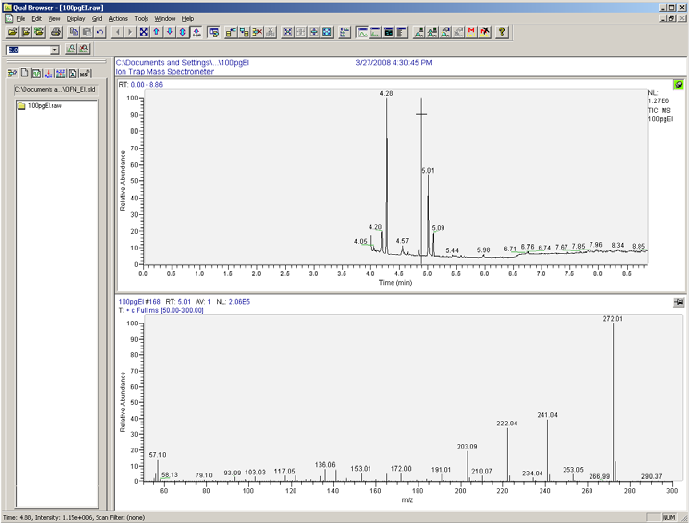The height and width of the screenshot is (523, 689).
Task: Click the delete grid cell red-X icon
Action: click(x=257, y=32)
